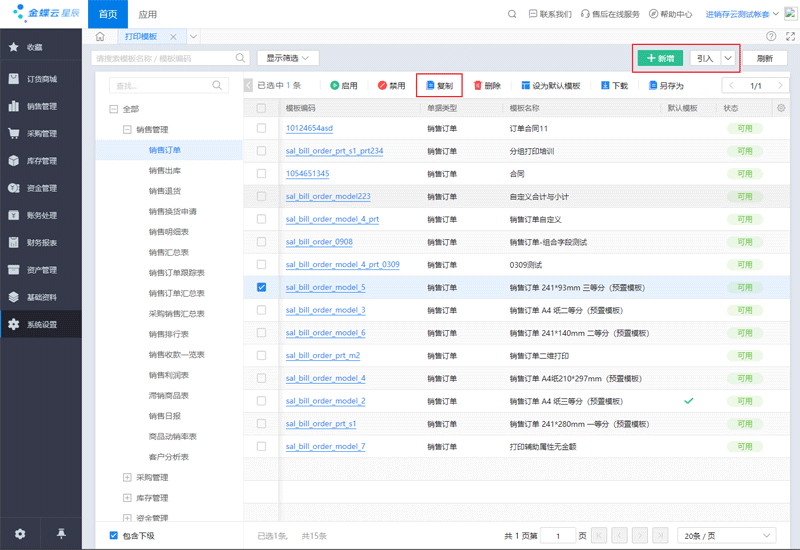Viewport: 800px width, 550px height.
Task: Click the 复制 copy toolbar button
Action: tap(439, 86)
